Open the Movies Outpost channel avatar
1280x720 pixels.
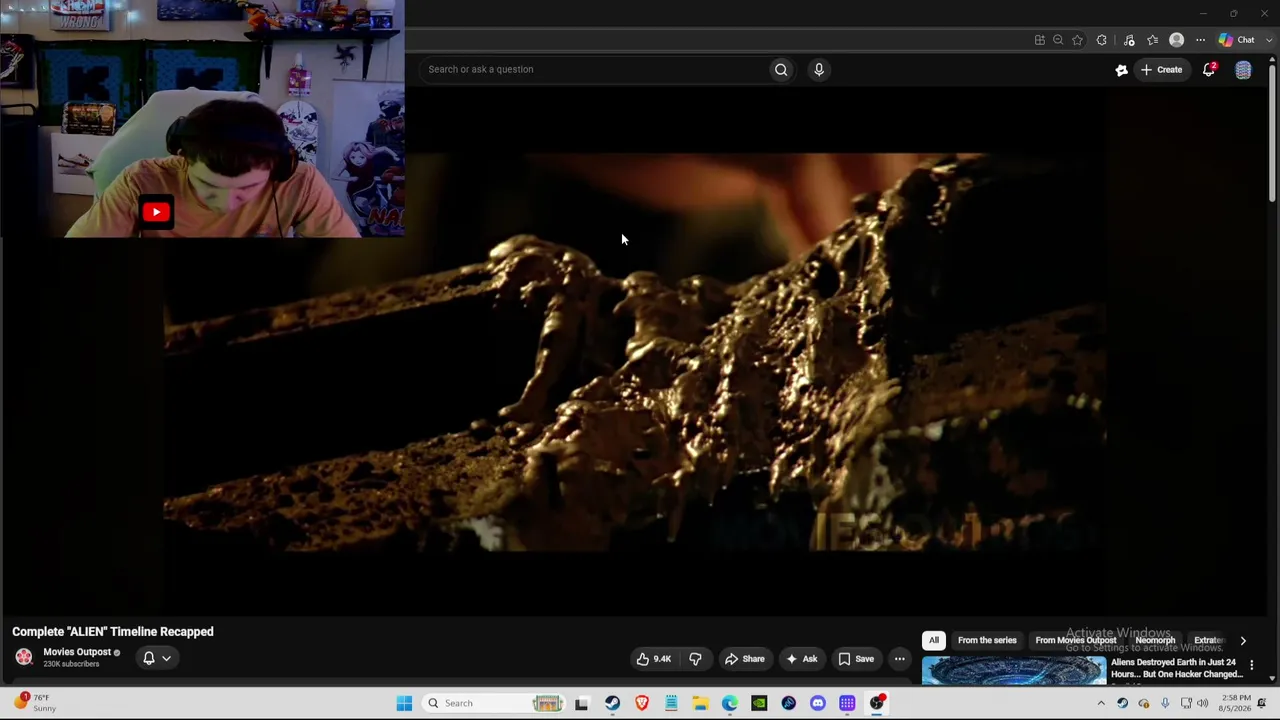point(24,657)
